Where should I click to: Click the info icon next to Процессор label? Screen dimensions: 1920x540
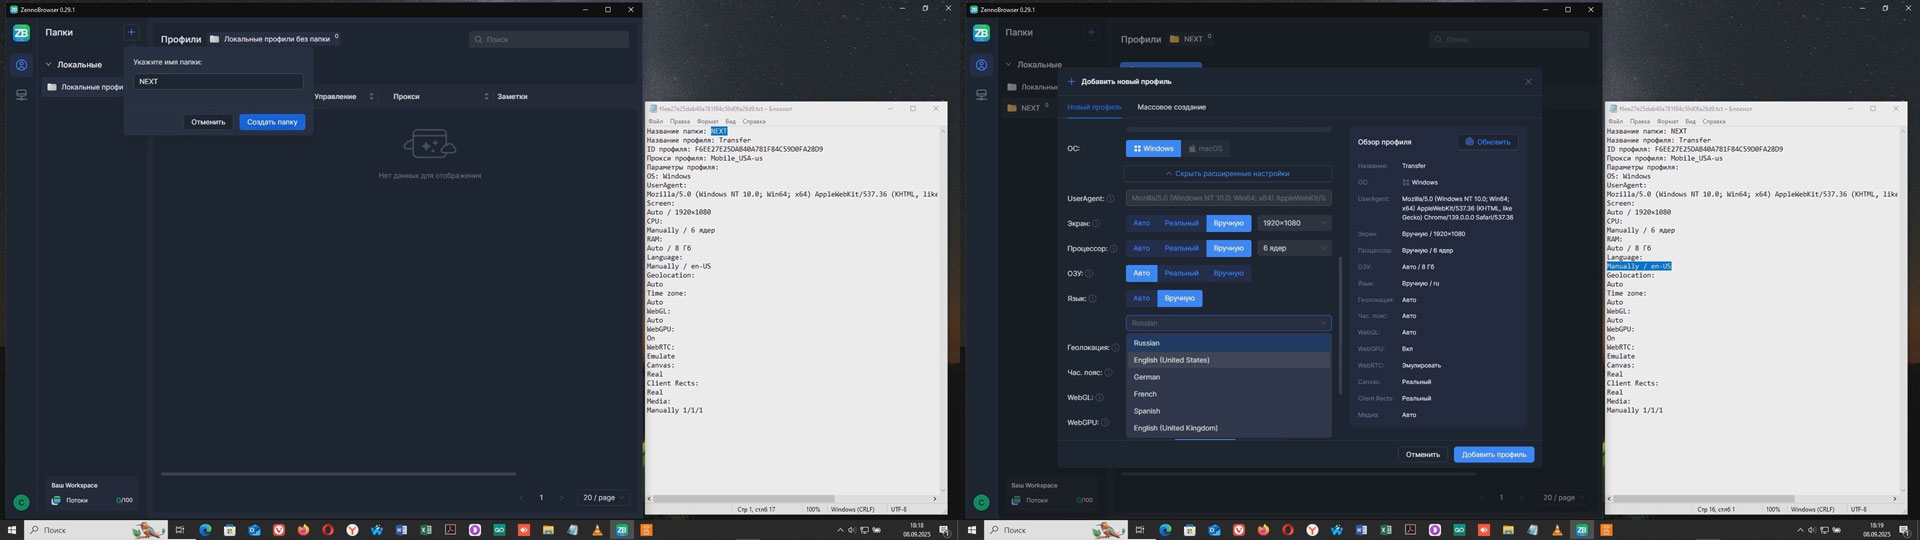pos(1113,248)
